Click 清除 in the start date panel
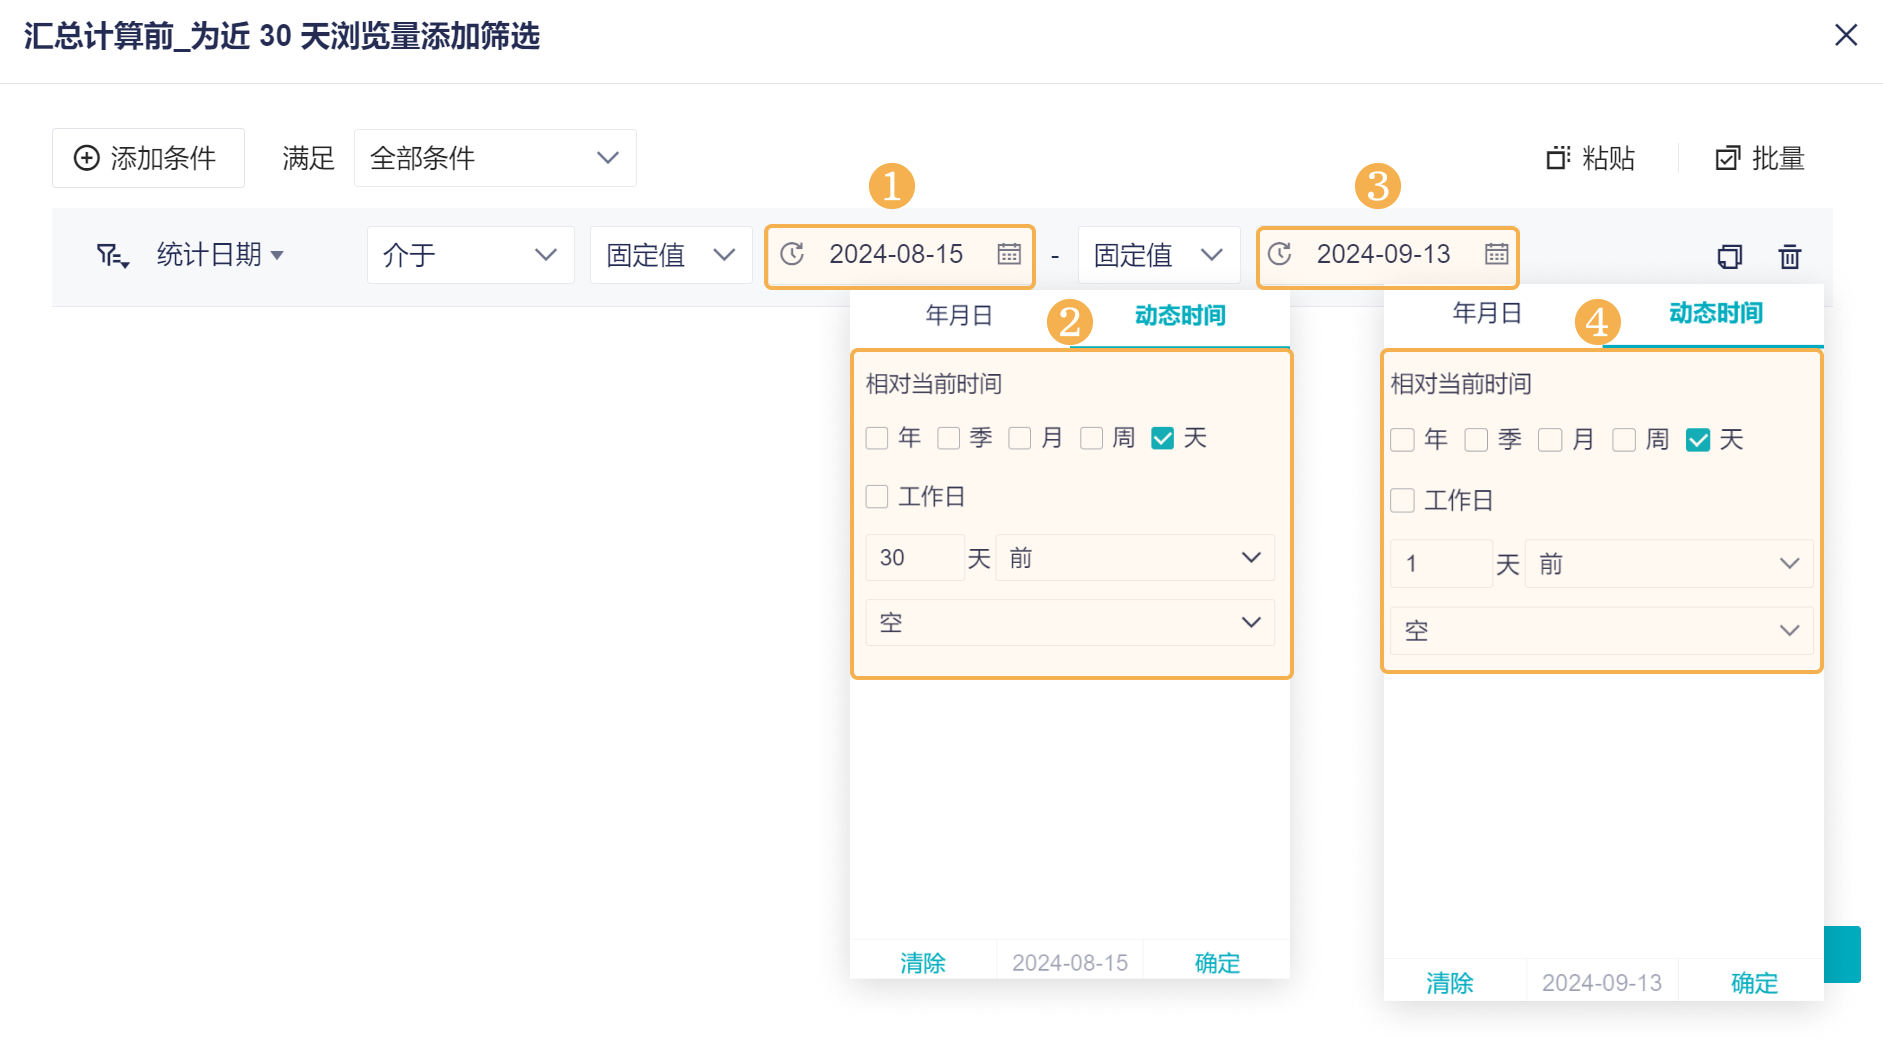Viewport: 1883px width, 1049px height. coord(923,963)
